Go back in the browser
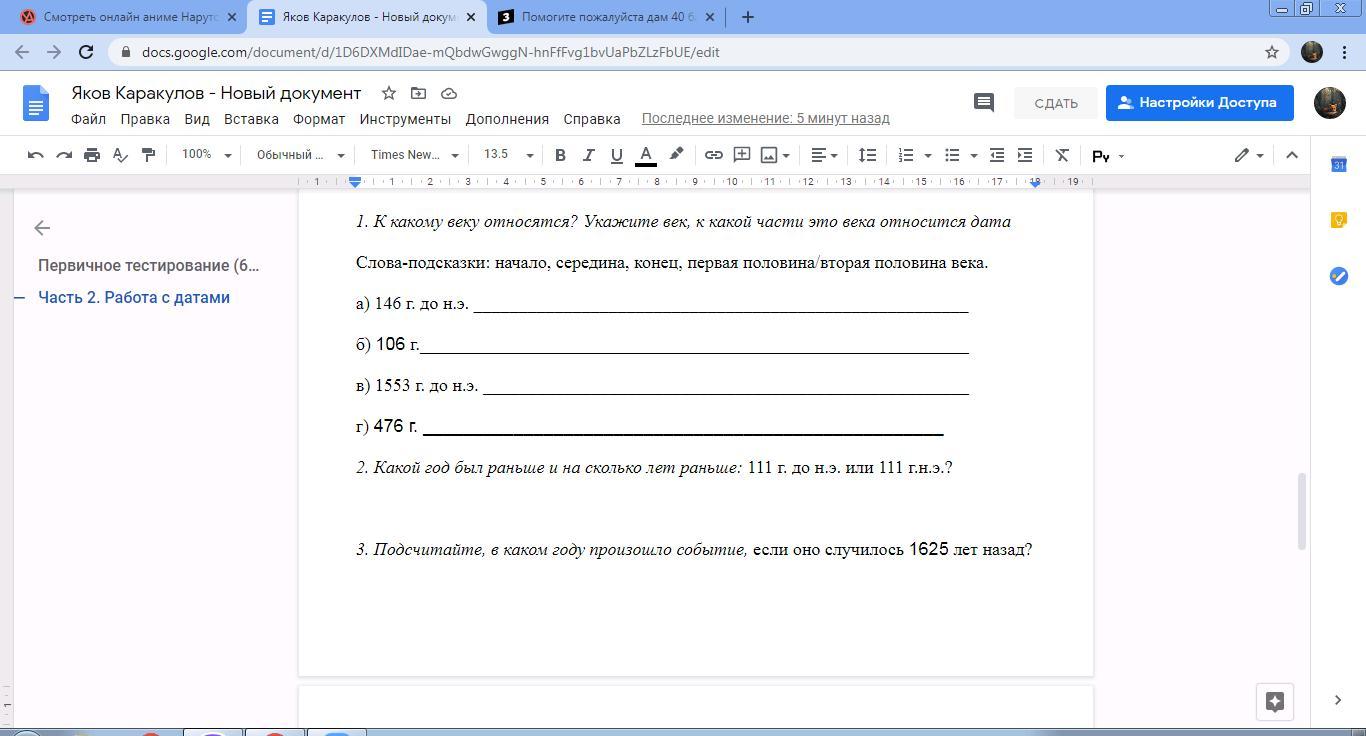The height and width of the screenshot is (736, 1366). point(22,52)
